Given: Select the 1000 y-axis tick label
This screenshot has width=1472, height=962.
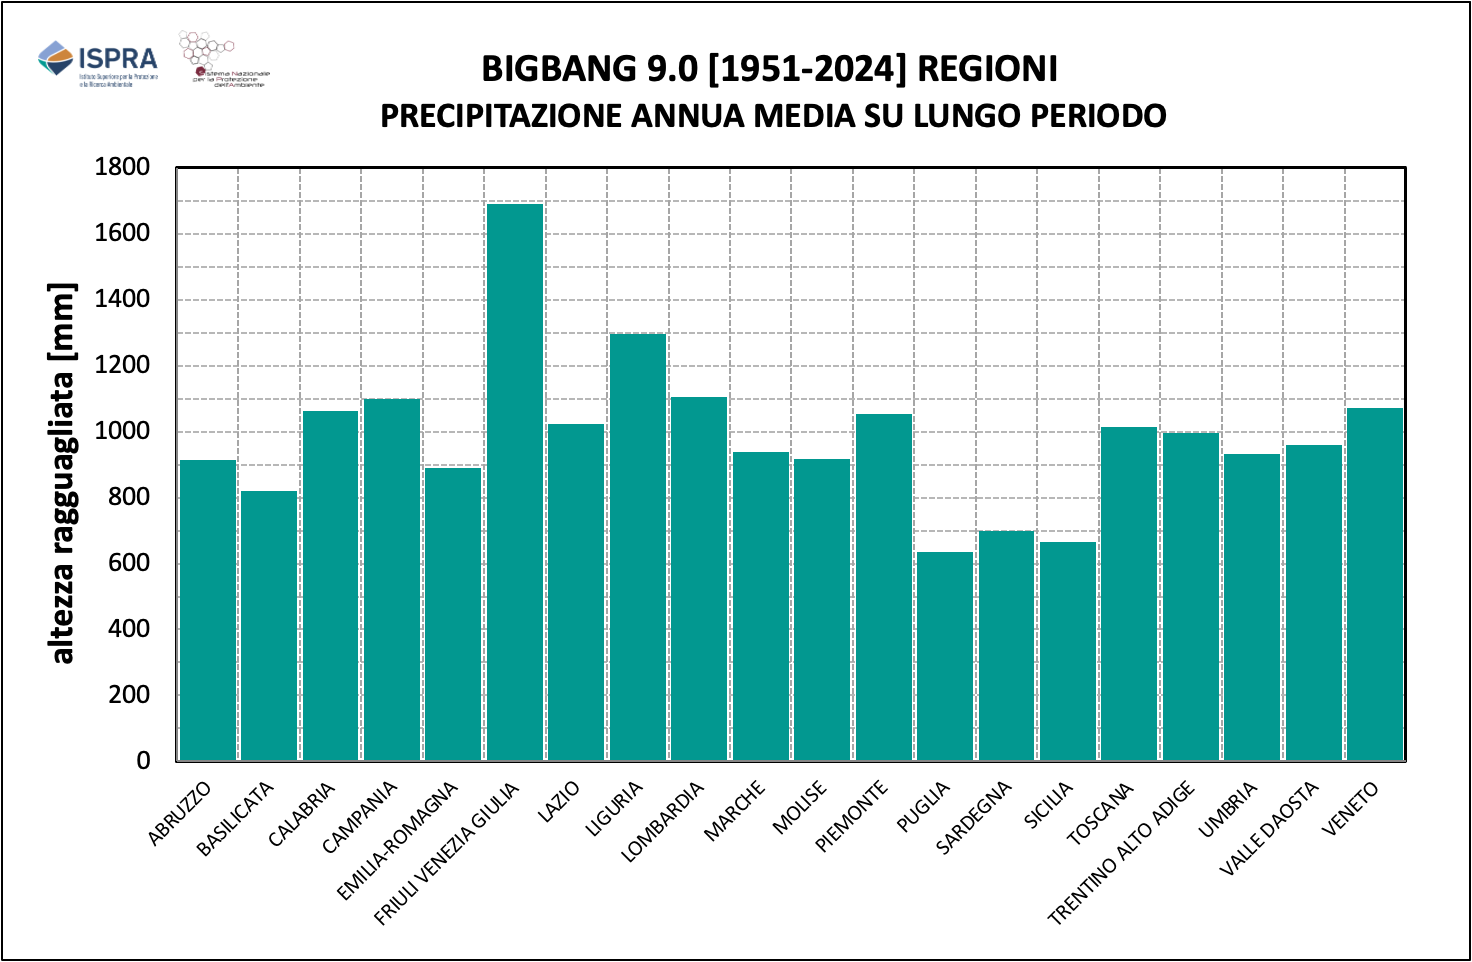Looking at the screenshot, I should click(x=122, y=431).
